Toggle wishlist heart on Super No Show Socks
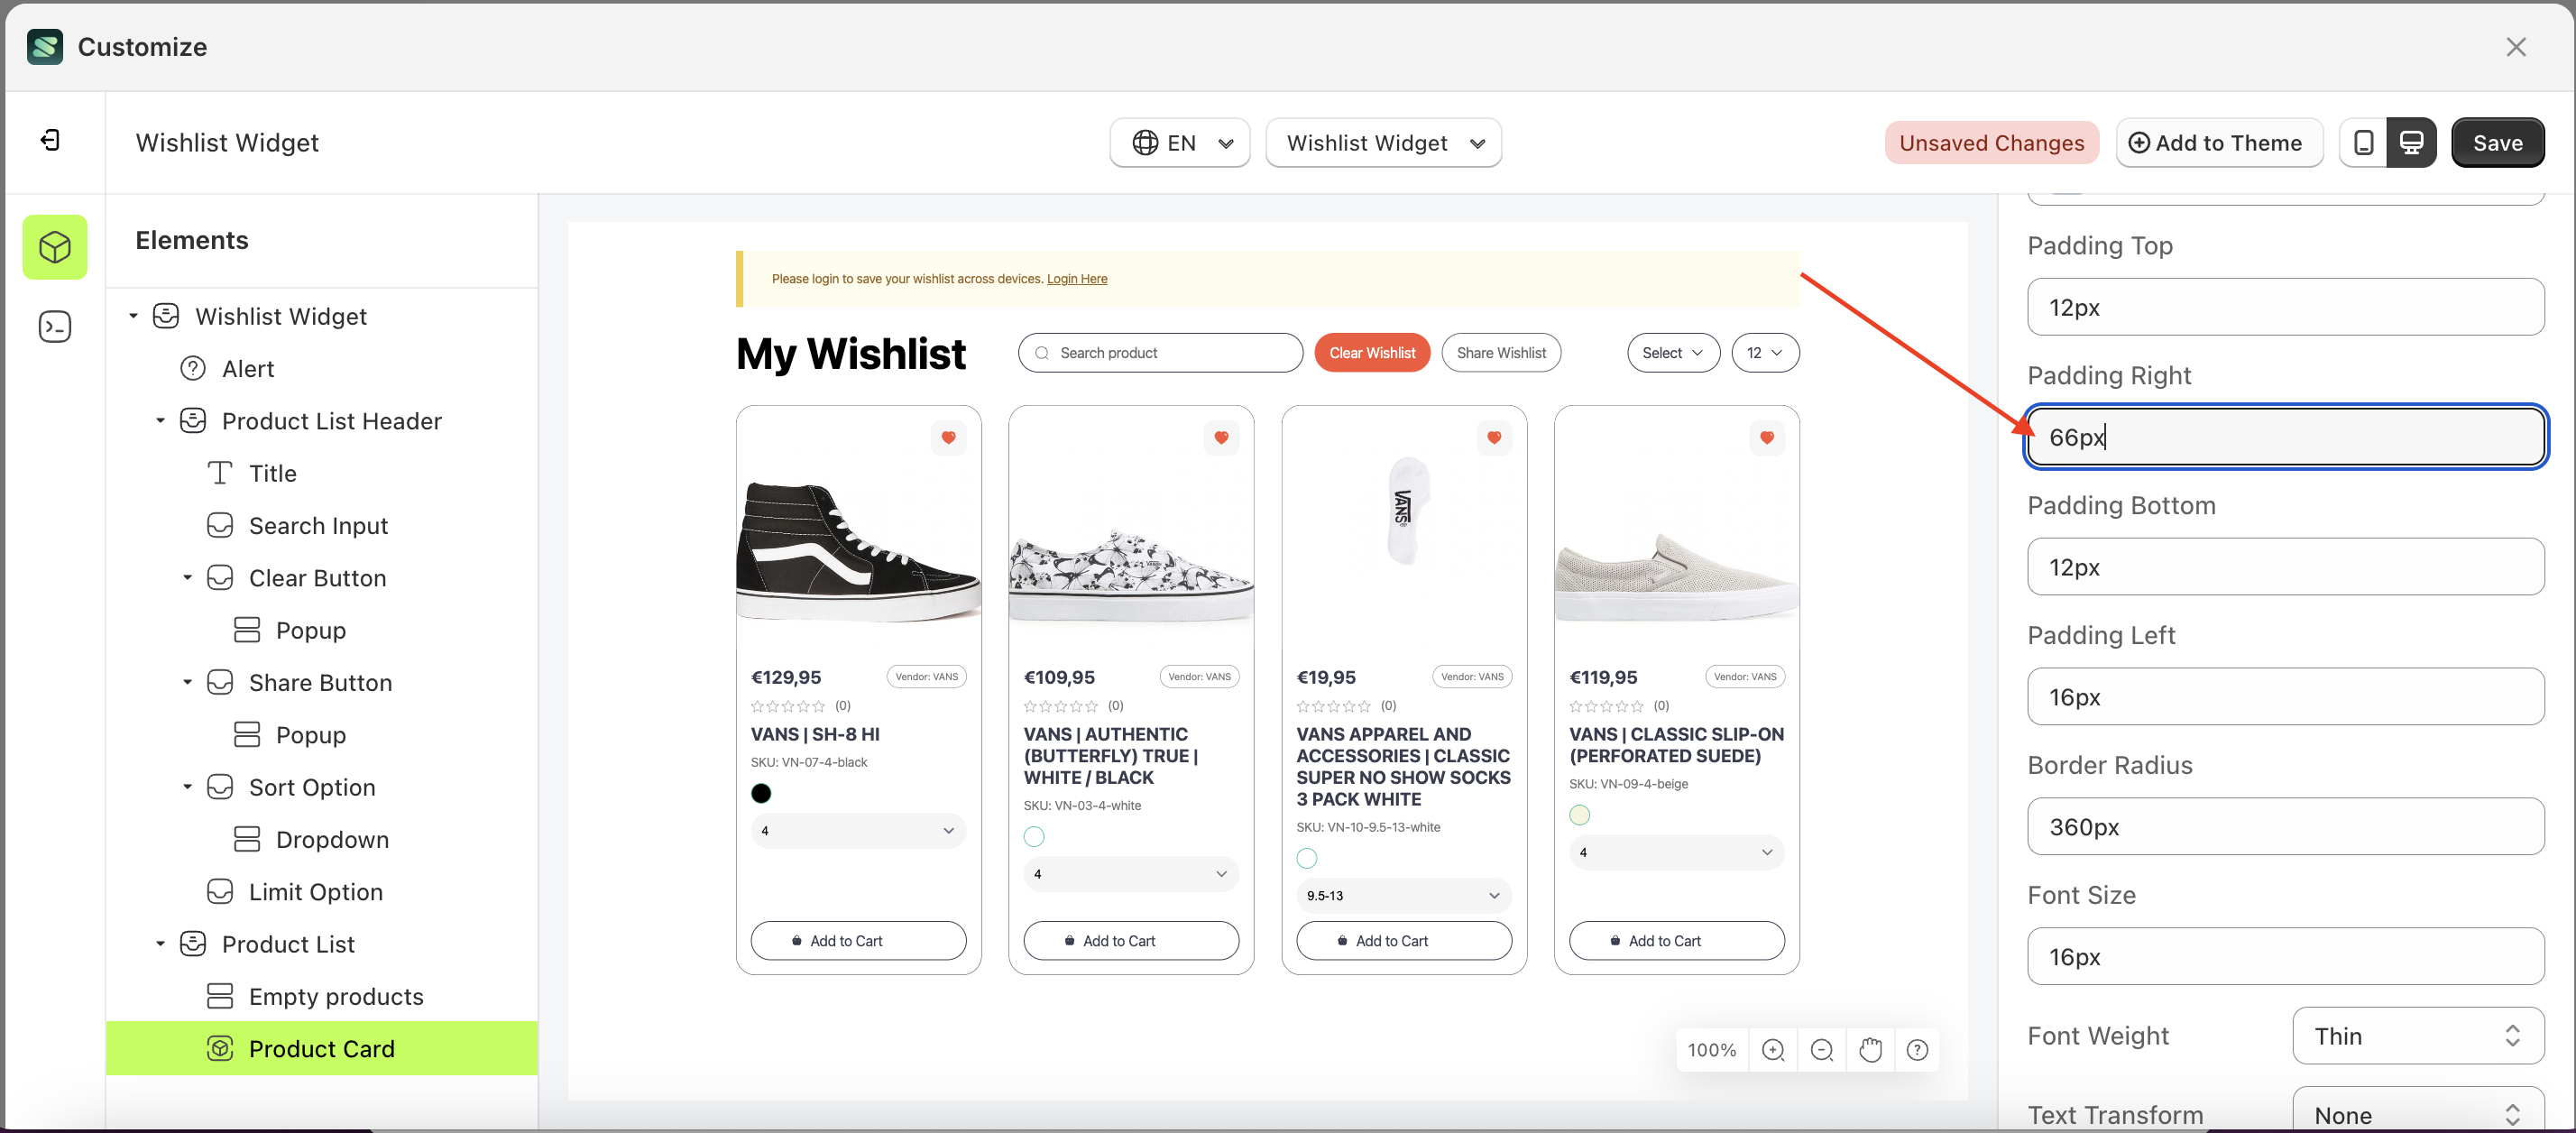Screen dimensions: 2576x1133 point(1493,437)
